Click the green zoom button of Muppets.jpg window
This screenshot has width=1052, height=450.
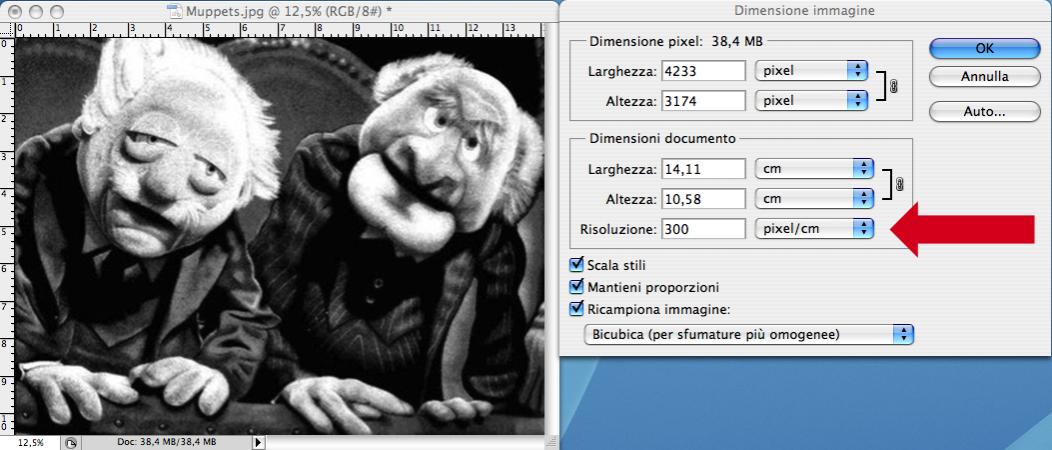pyautogui.click(x=57, y=11)
